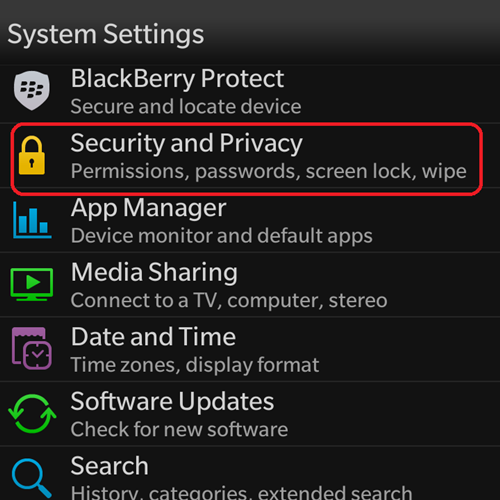
Task: Open Software Updates
Action: [x=250, y=414]
